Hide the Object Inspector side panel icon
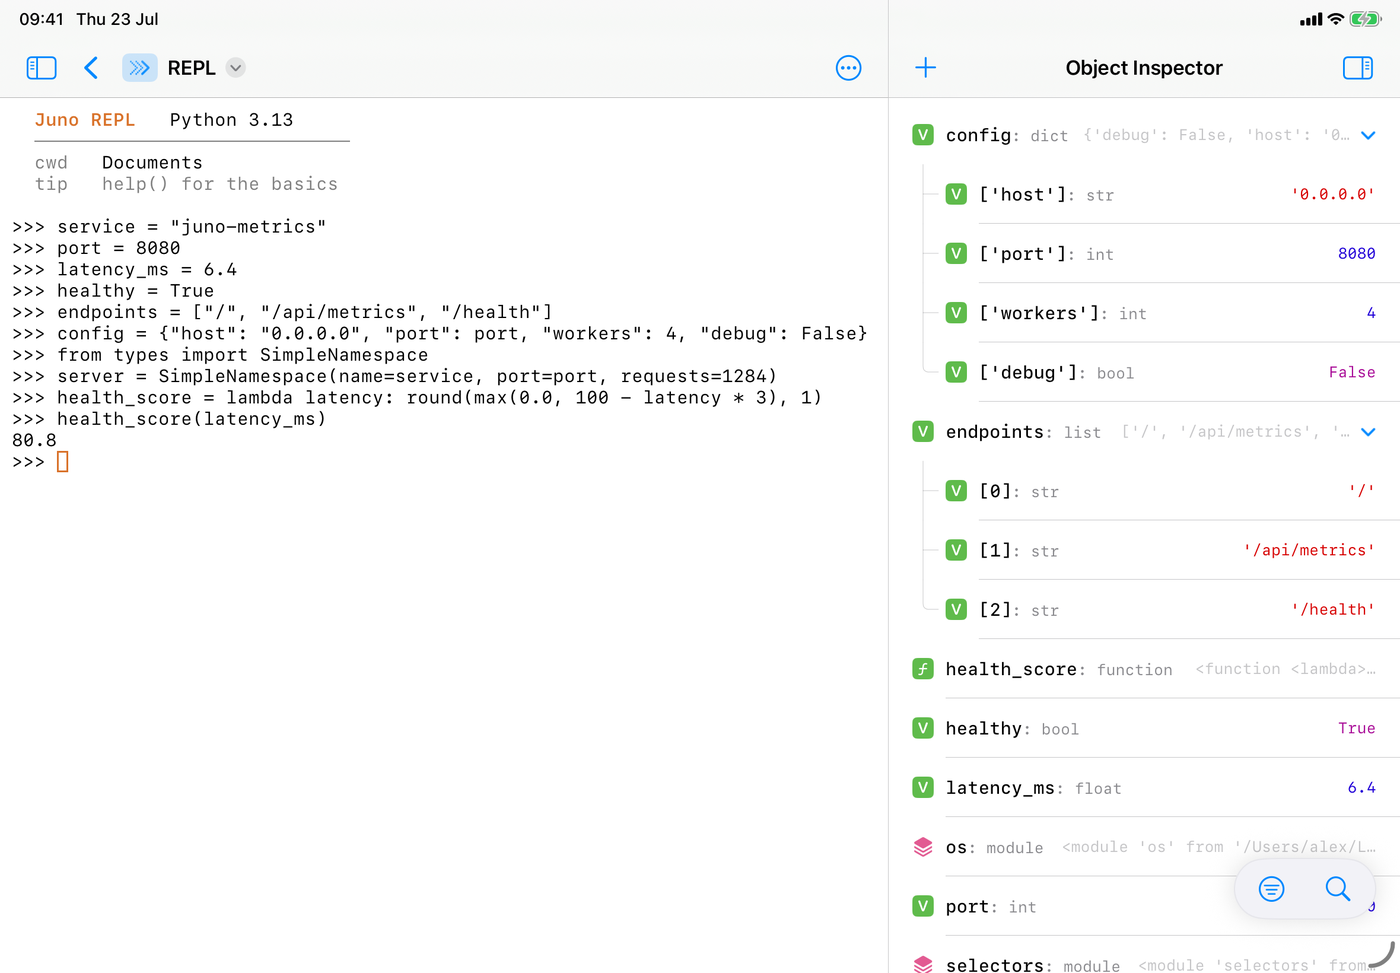Screen dimensions: 1400x973 [x=1358, y=68]
